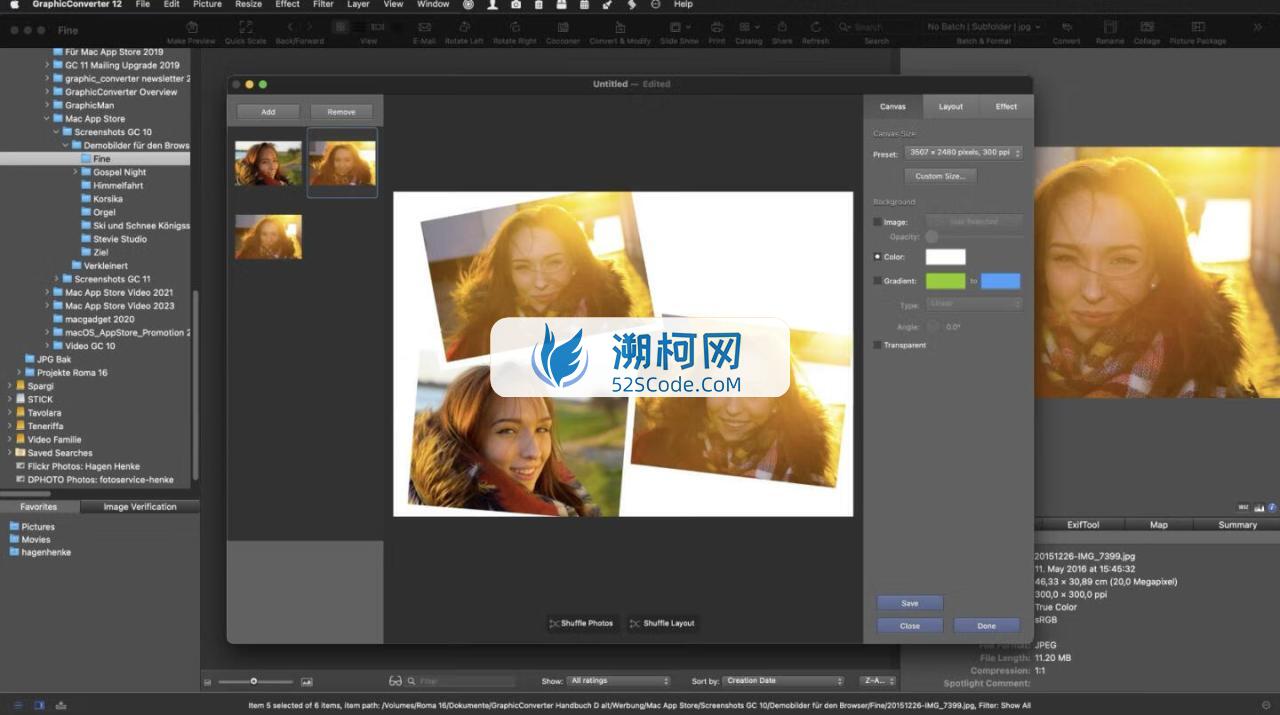
Task: Click the camera icon in the macOS menu bar
Action: point(516,4)
